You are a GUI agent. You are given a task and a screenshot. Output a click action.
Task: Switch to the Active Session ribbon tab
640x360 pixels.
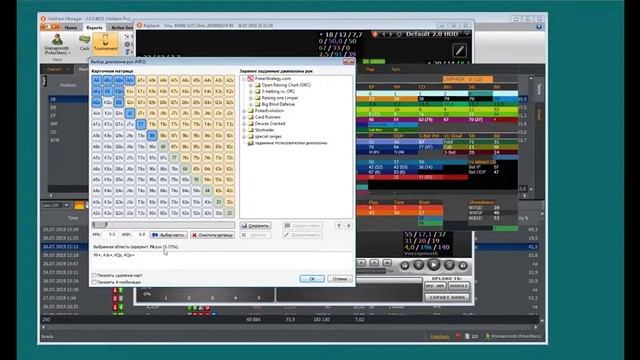[122, 27]
